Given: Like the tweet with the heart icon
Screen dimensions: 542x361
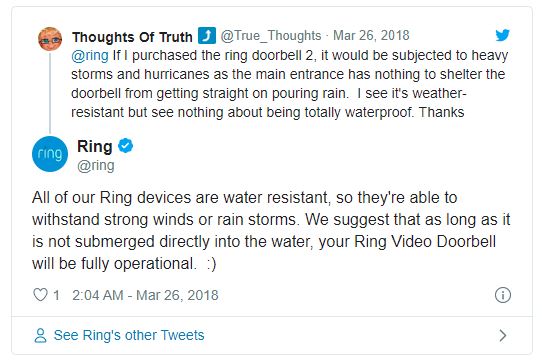Looking at the screenshot, I should pyautogui.click(x=40, y=295).
